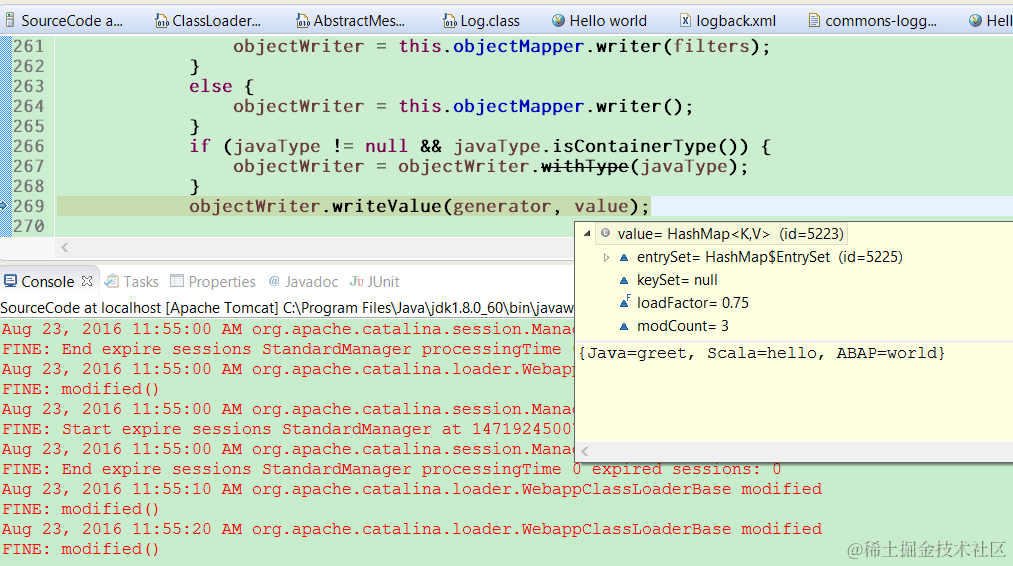This screenshot has height=566, width=1013.
Task: Click the else keyword on line 263
Action: point(211,87)
